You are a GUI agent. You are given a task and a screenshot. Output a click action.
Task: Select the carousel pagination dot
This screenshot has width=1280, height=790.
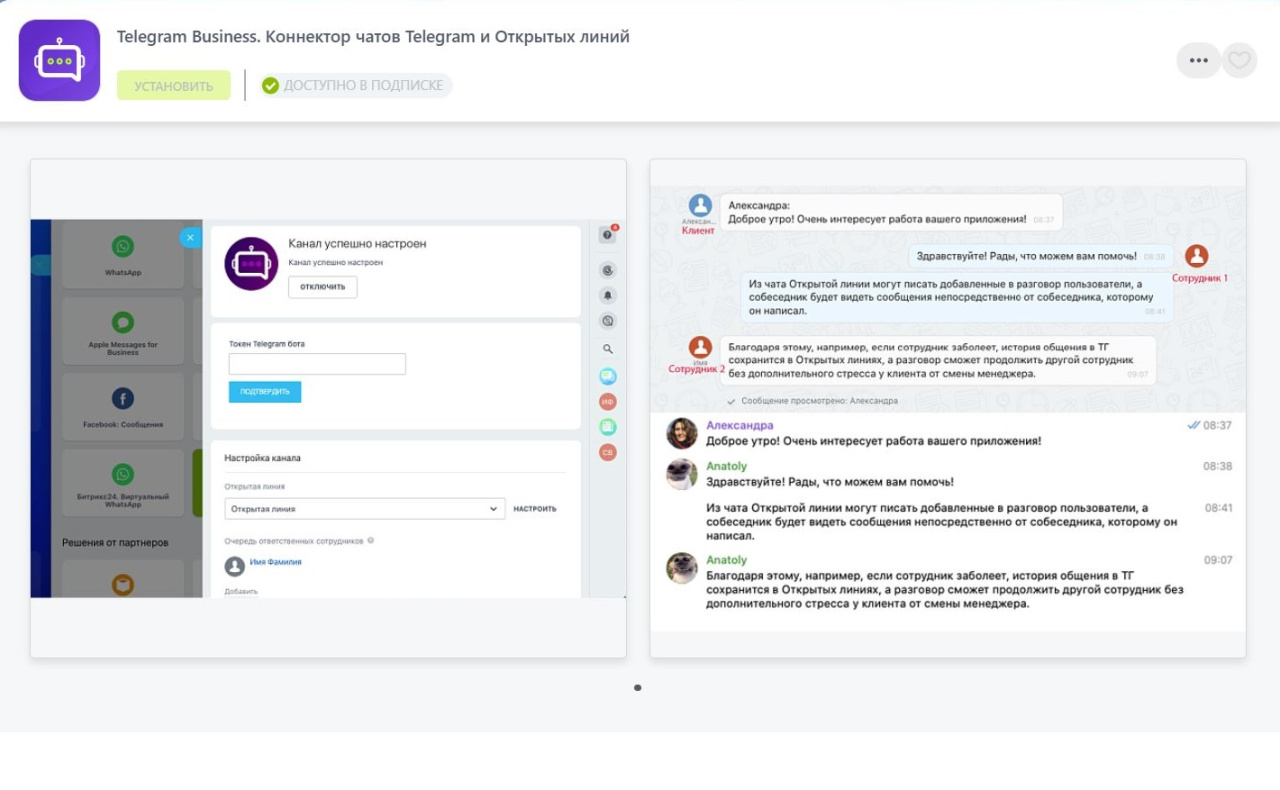point(638,688)
